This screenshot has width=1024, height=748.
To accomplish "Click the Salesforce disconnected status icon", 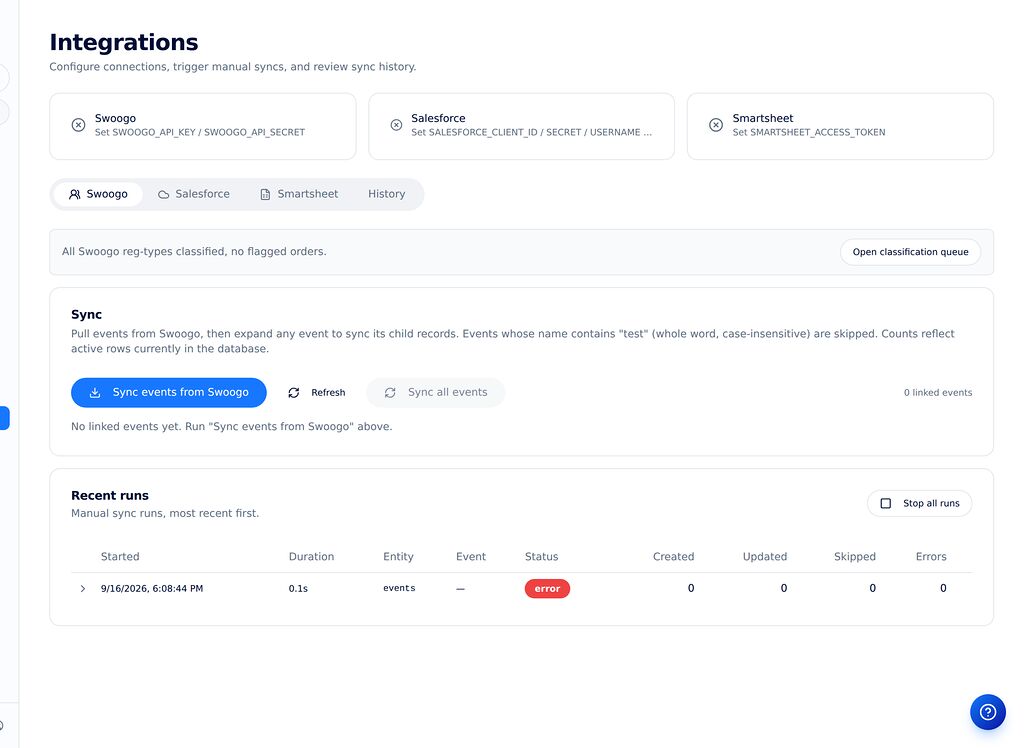I will [x=396, y=125].
